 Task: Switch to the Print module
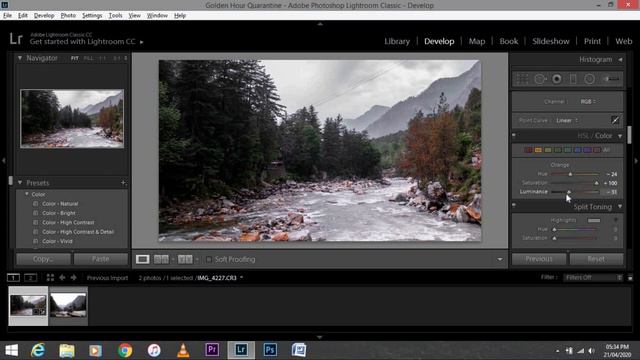coord(592,41)
